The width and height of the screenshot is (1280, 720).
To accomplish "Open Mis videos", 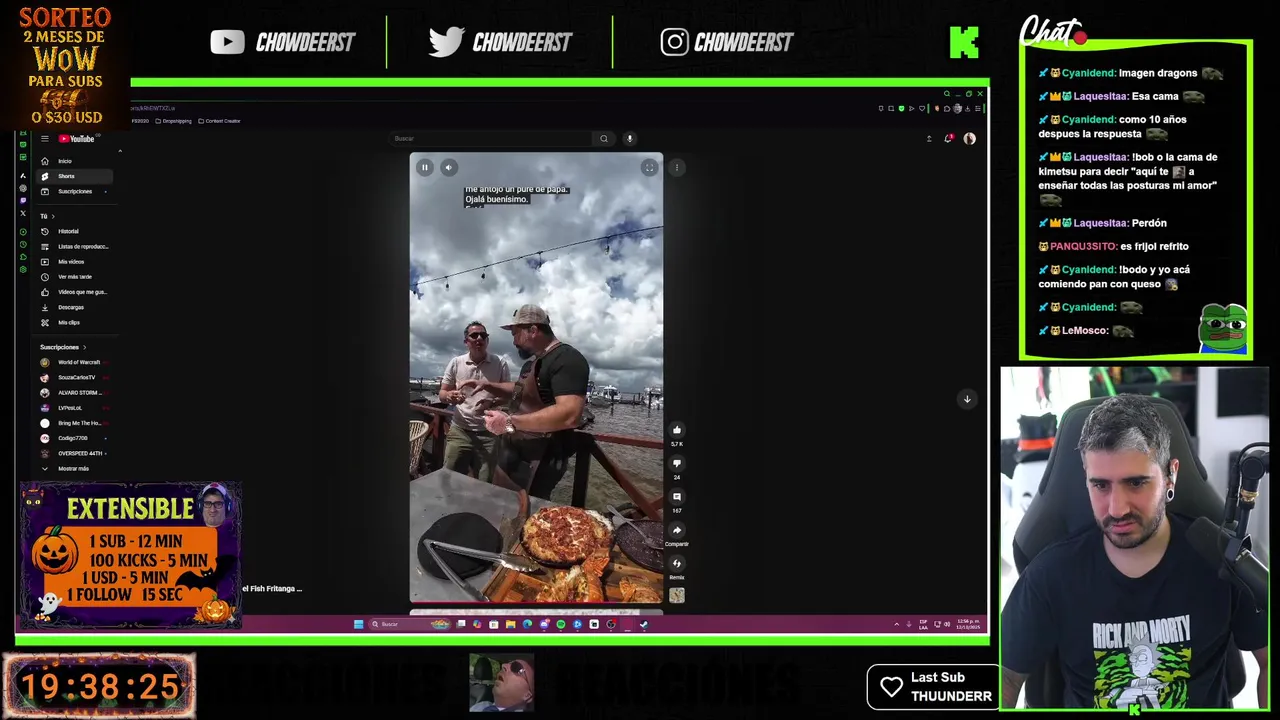I will pos(73,262).
